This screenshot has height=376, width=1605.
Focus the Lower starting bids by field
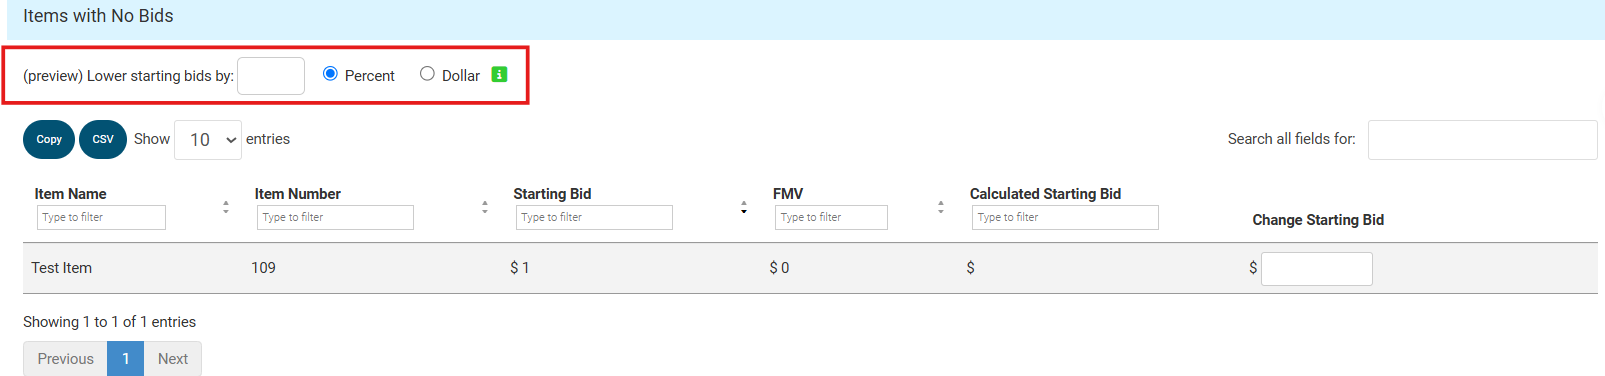(x=271, y=76)
